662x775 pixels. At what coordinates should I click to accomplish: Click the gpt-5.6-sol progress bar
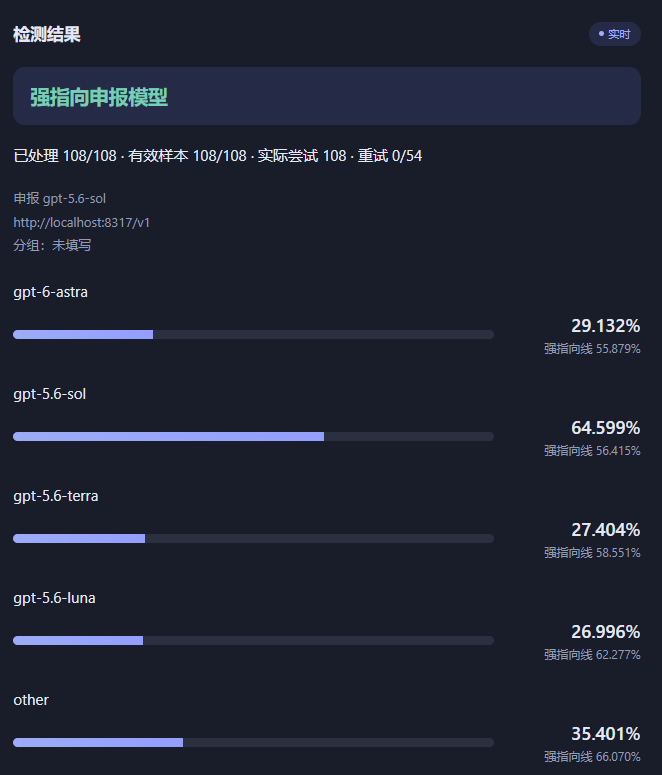point(253,436)
